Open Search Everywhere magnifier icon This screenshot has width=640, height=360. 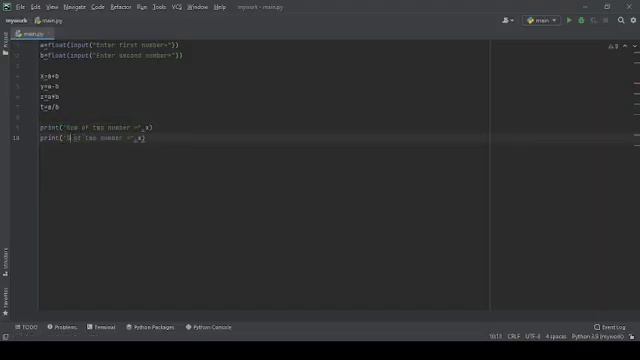[x=621, y=20]
